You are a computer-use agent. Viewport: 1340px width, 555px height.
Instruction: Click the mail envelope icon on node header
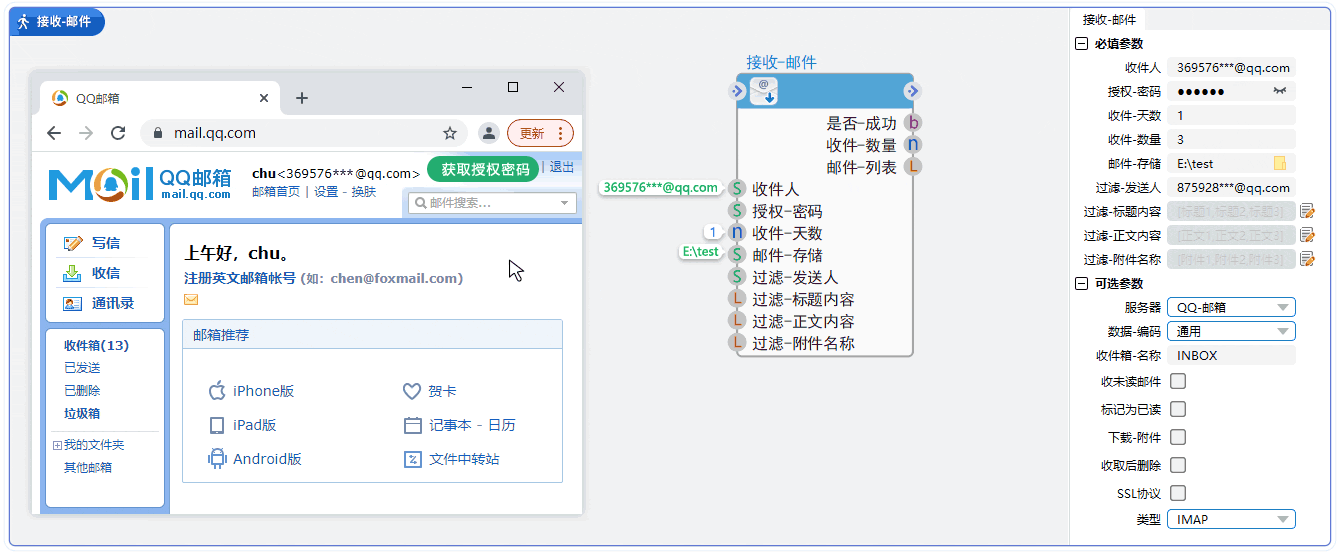[764, 91]
